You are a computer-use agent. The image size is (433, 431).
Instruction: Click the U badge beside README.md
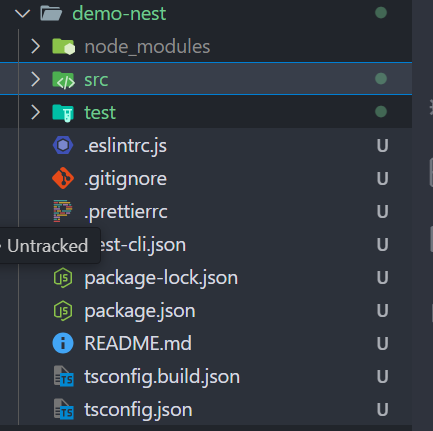pyautogui.click(x=383, y=344)
